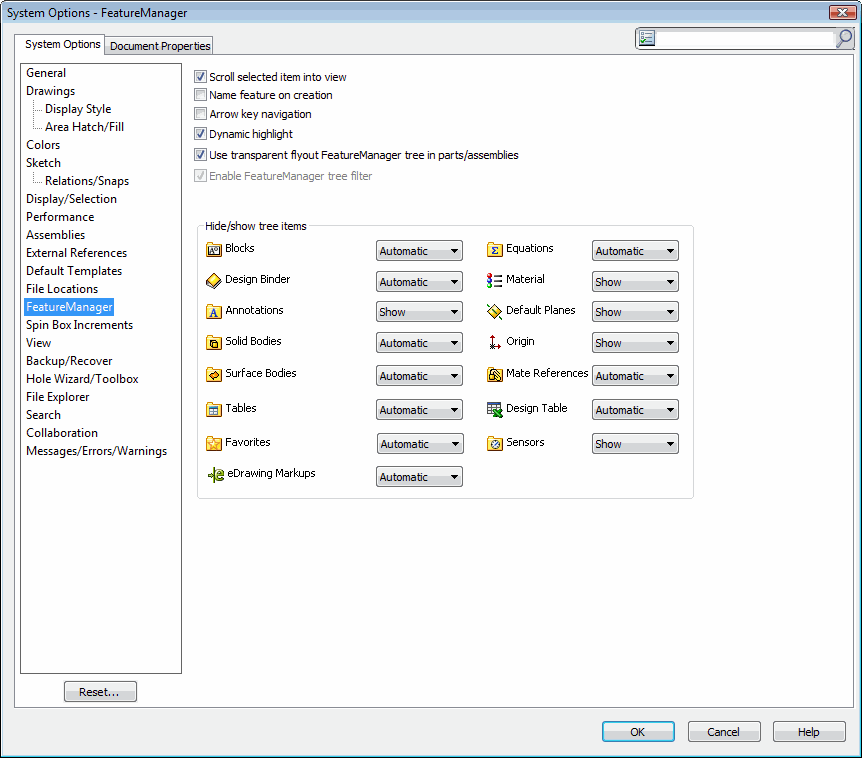Click the options list icon in search box
Image resolution: width=862 pixels, height=758 pixels.
647,38
